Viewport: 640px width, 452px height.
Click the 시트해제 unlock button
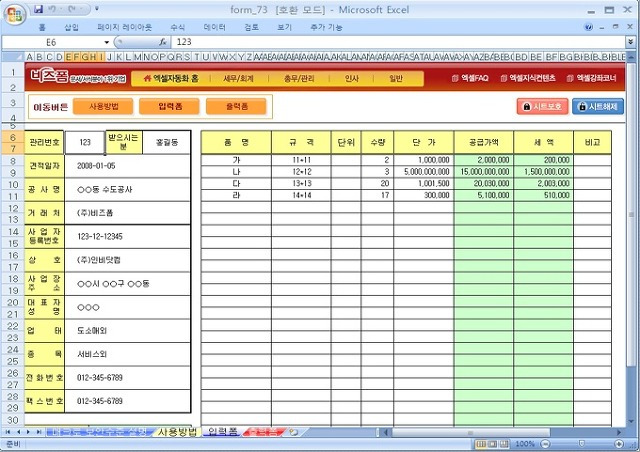598,107
